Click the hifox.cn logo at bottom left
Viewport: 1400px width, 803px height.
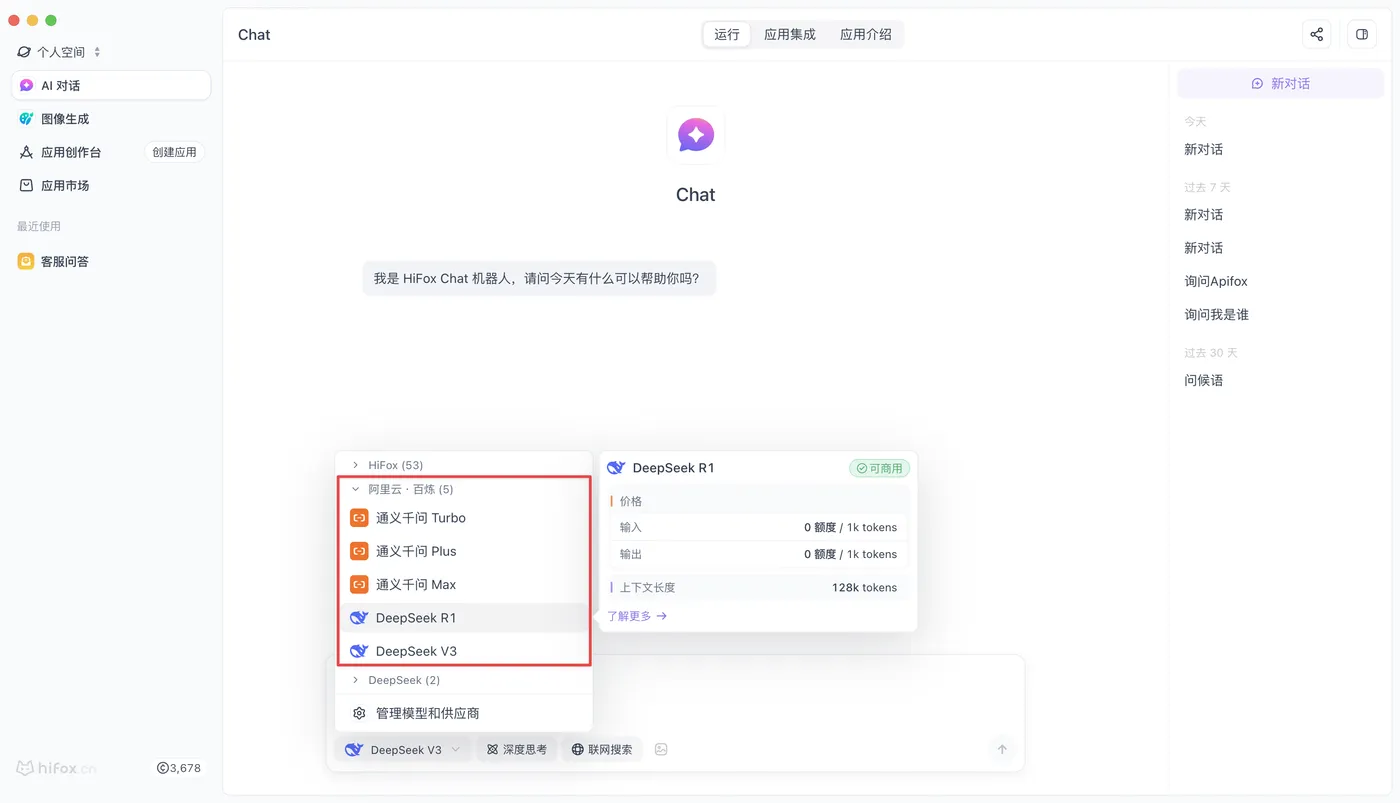(x=57, y=768)
